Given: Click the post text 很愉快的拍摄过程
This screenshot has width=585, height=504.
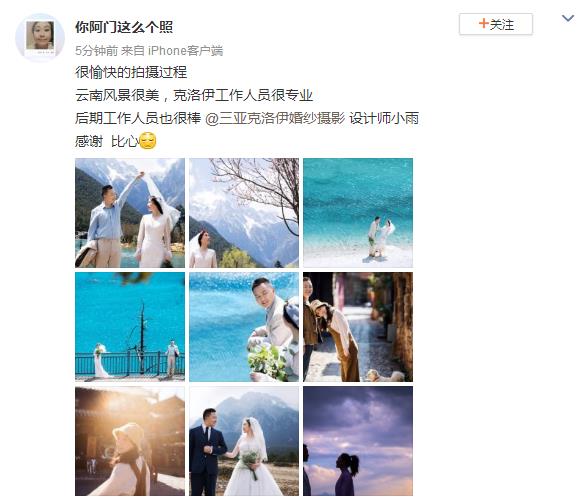Looking at the screenshot, I should [131, 72].
